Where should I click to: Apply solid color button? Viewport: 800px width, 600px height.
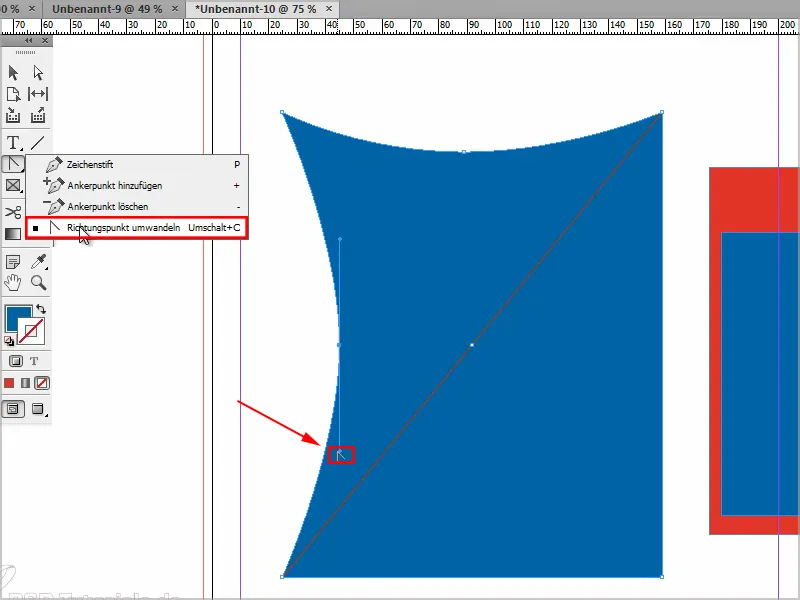tap(9, 383)
